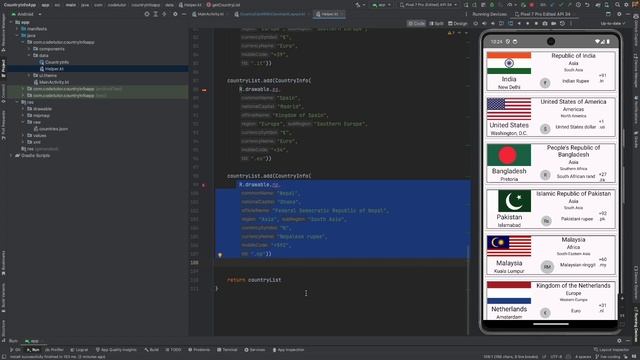Screen dimensions: 640x360
Task: Open MainActivity.kt from project tree
Action: click(51, 82)
